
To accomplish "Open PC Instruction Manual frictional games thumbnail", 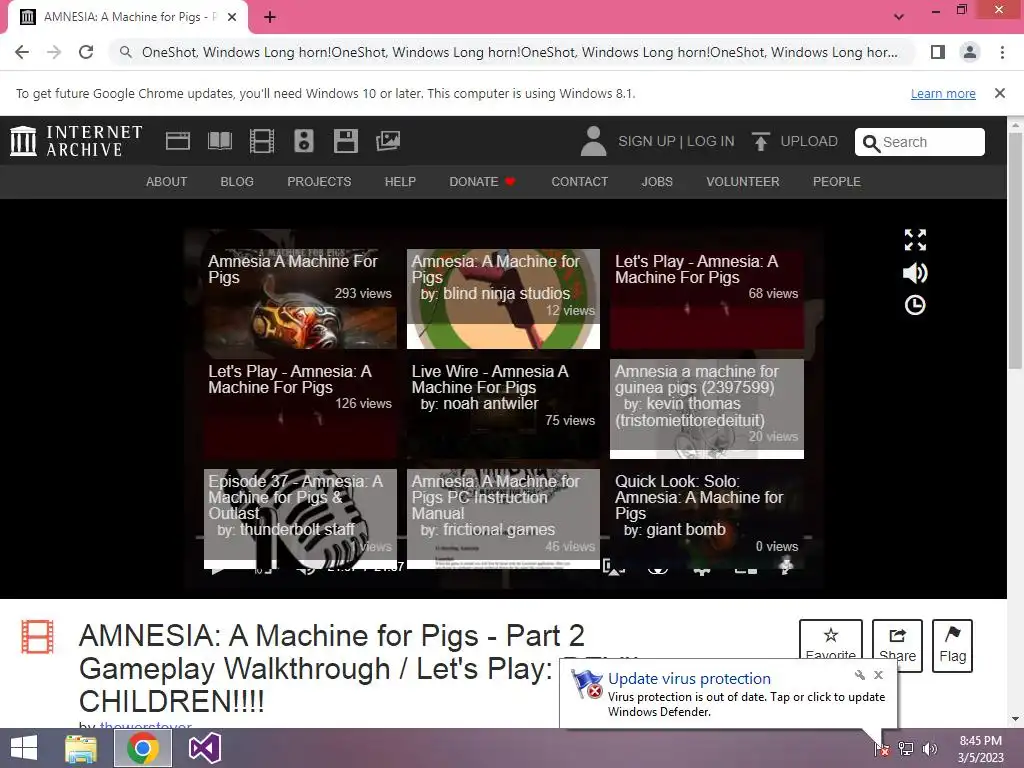I will (503, 519).
